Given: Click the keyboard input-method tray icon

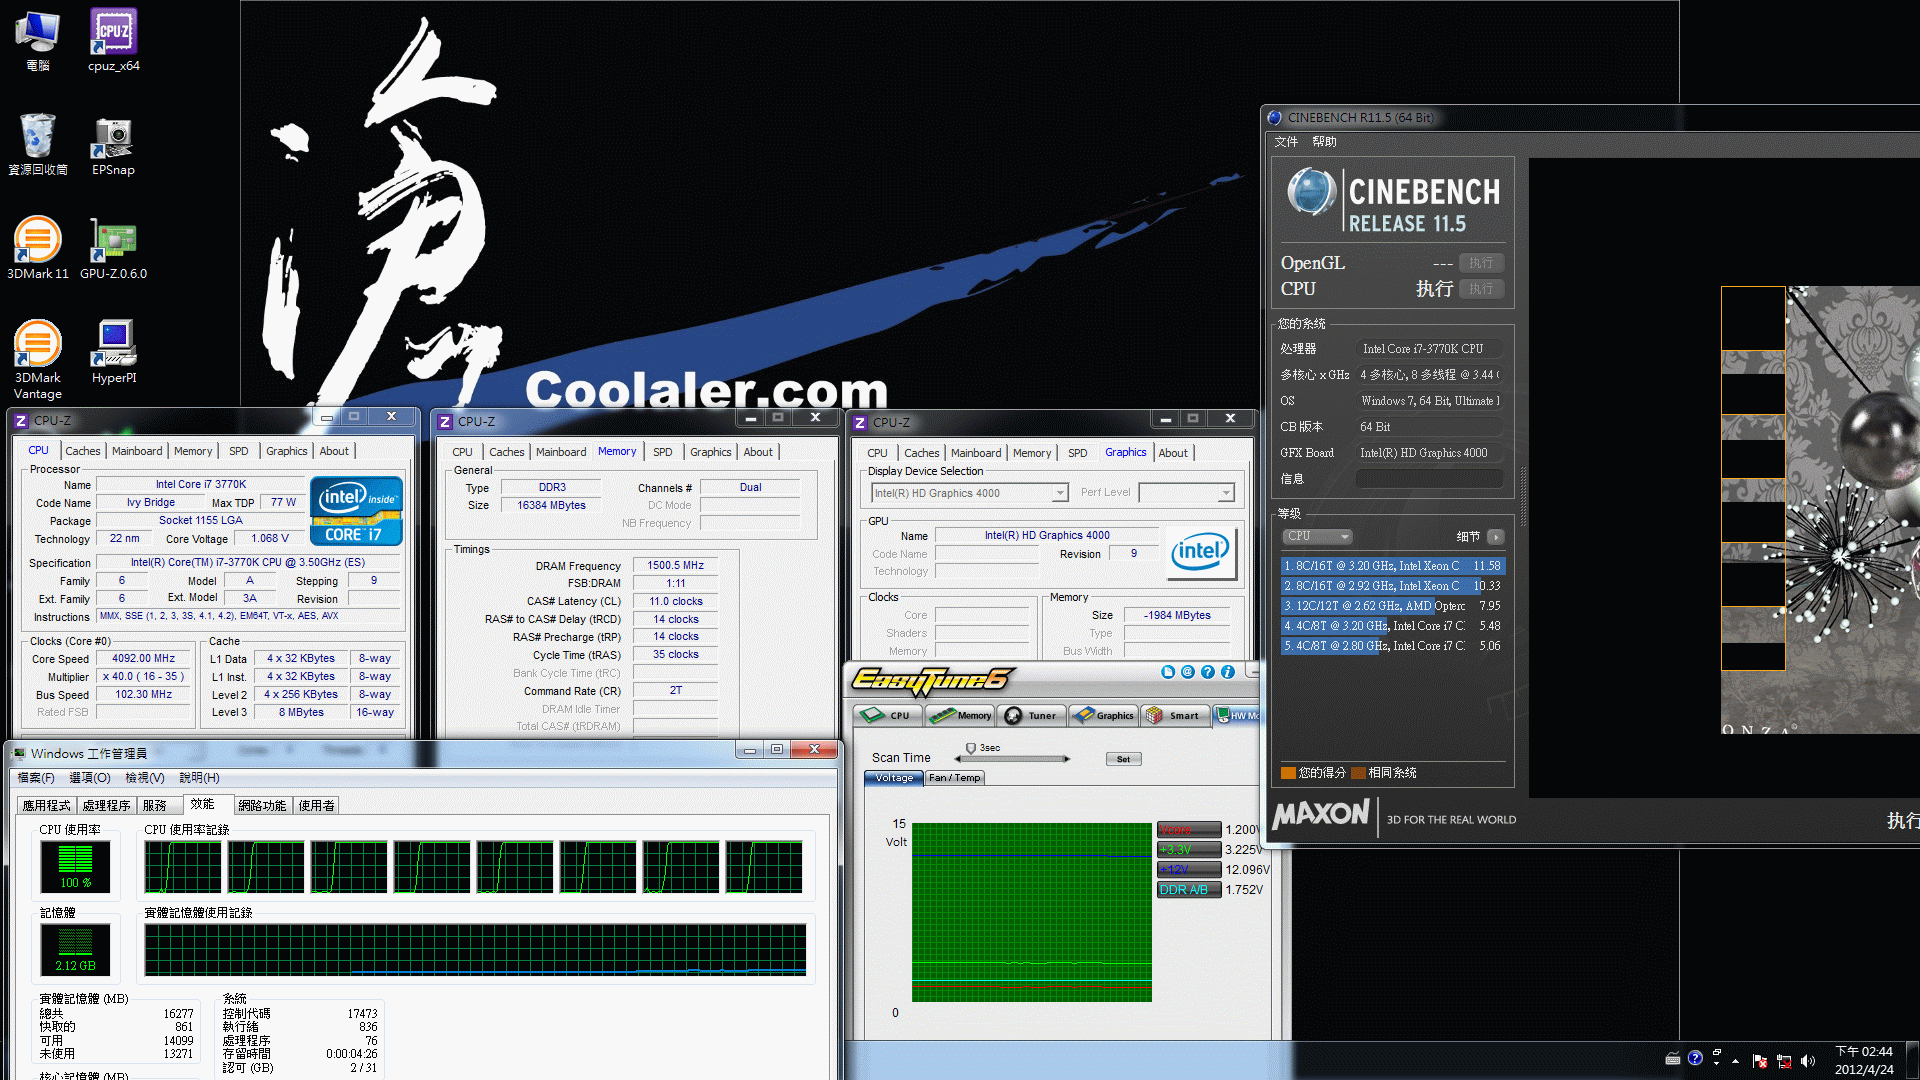Looking at the screenshot, I should coord(1673,1058).
